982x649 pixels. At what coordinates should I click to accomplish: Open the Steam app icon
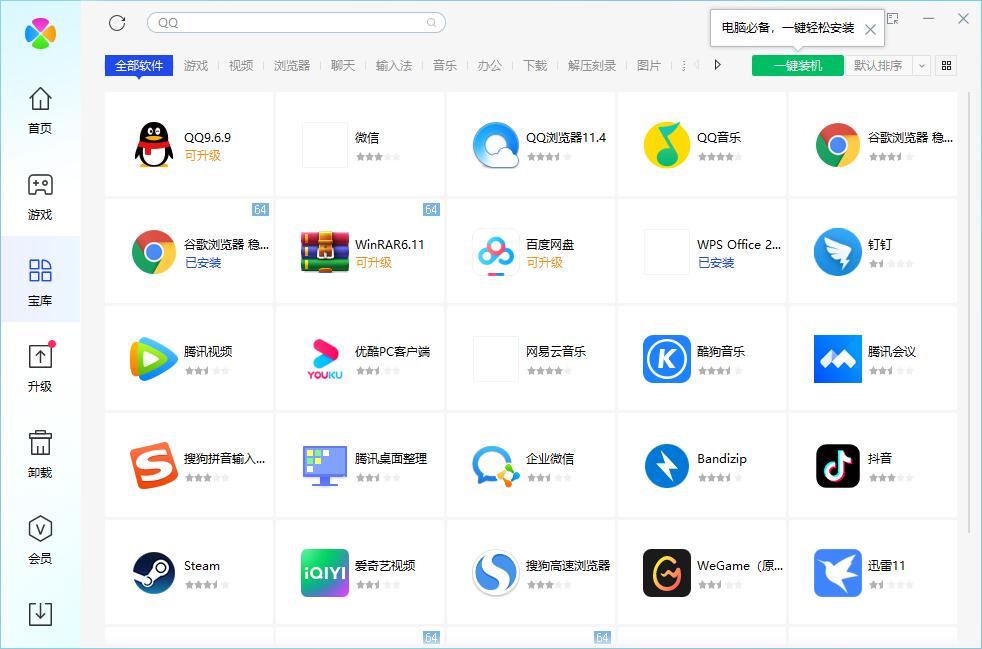click(153, 573)
